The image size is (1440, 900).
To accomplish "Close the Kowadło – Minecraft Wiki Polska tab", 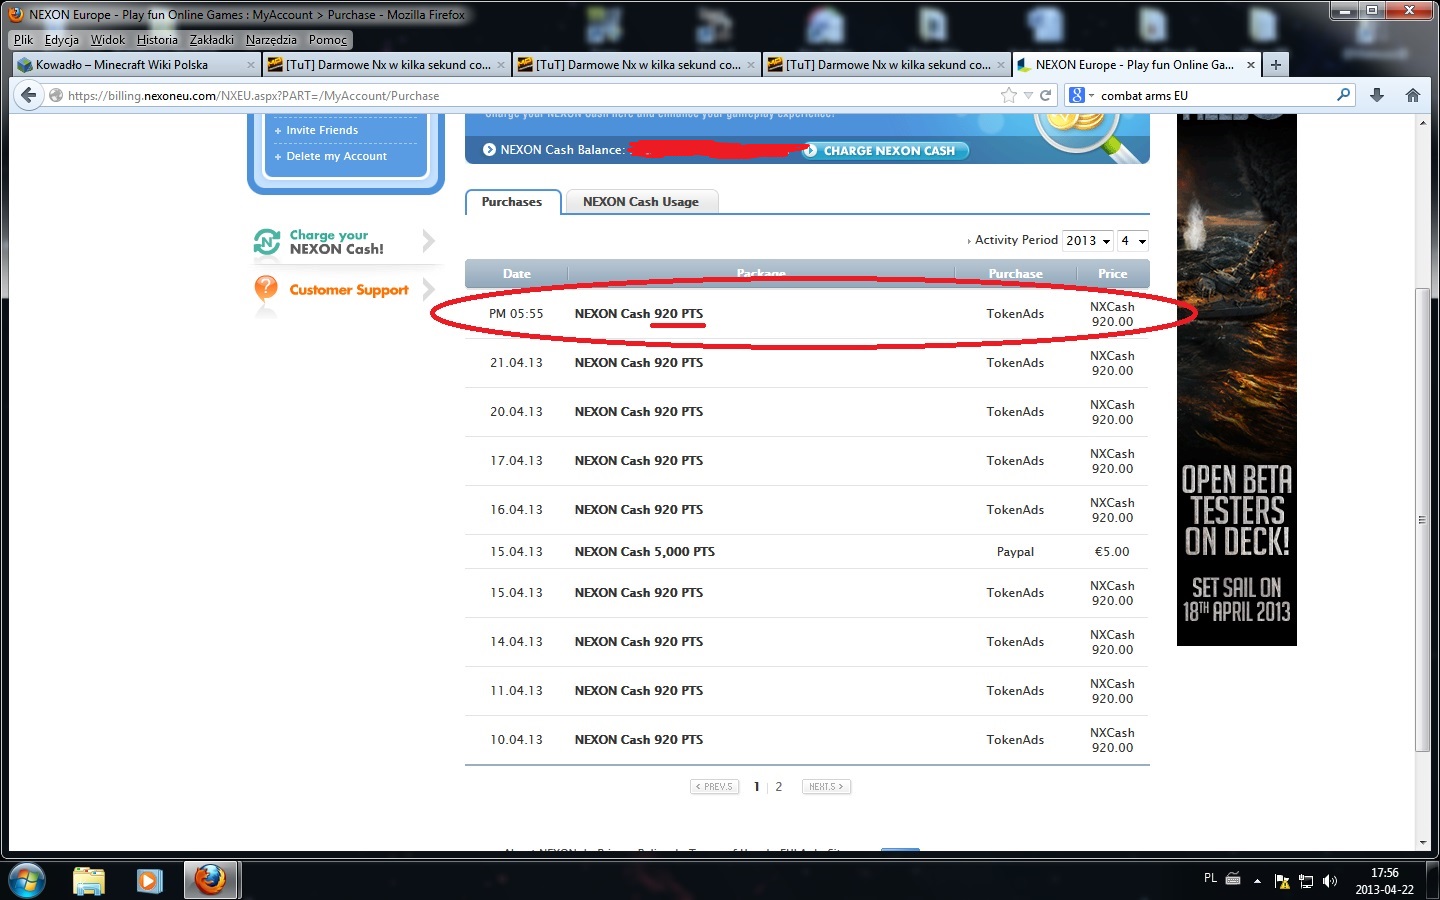I will [251, 65].
